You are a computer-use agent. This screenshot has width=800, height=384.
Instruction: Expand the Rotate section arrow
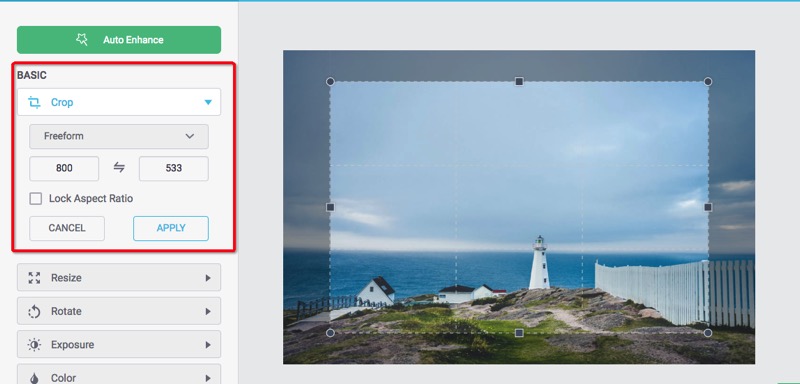pos(208,312)
